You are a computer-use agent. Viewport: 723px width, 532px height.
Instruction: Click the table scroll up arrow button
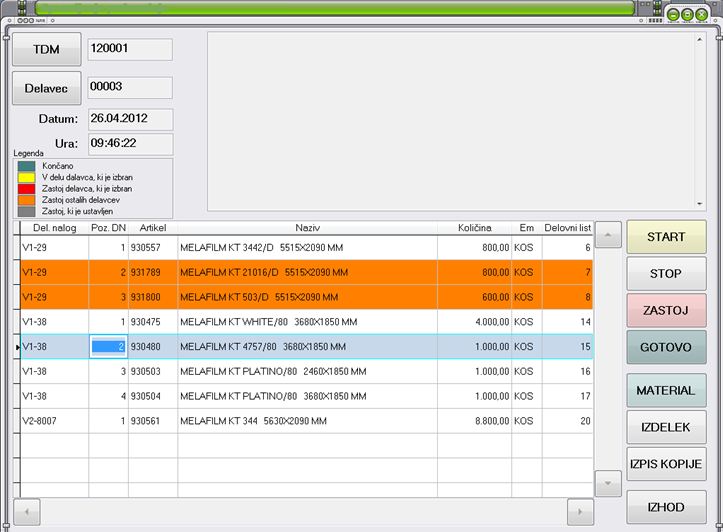pos(608,235)
